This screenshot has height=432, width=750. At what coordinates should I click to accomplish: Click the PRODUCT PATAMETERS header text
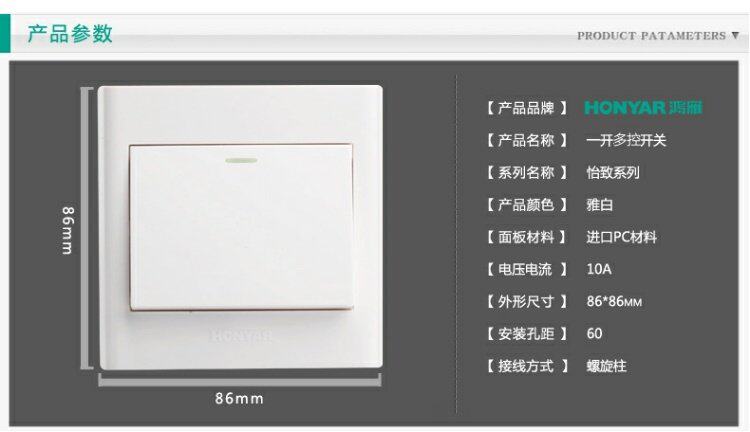click(651, 36)
